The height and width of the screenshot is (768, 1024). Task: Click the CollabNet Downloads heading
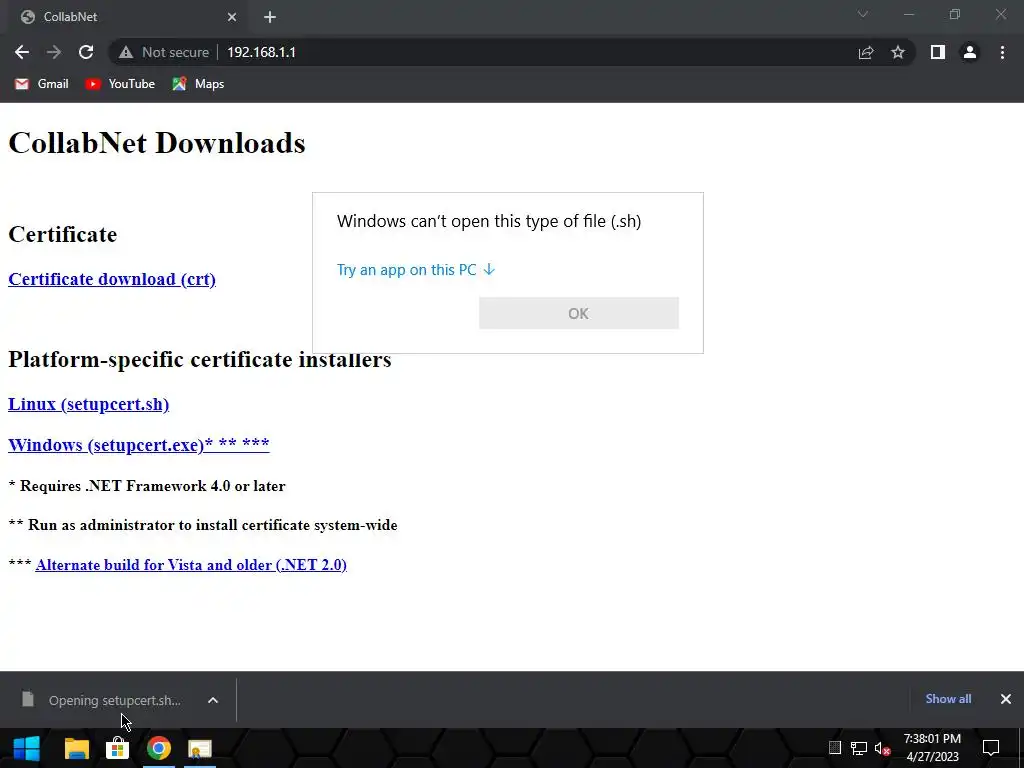157,143
